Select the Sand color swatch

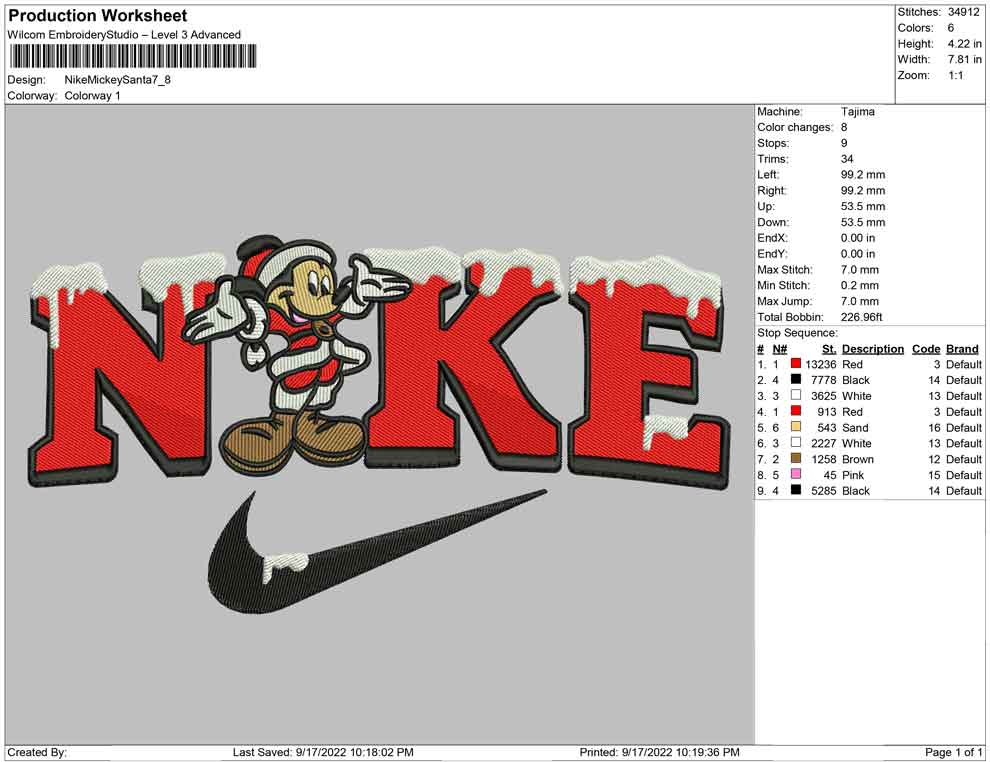coord(796,427)
